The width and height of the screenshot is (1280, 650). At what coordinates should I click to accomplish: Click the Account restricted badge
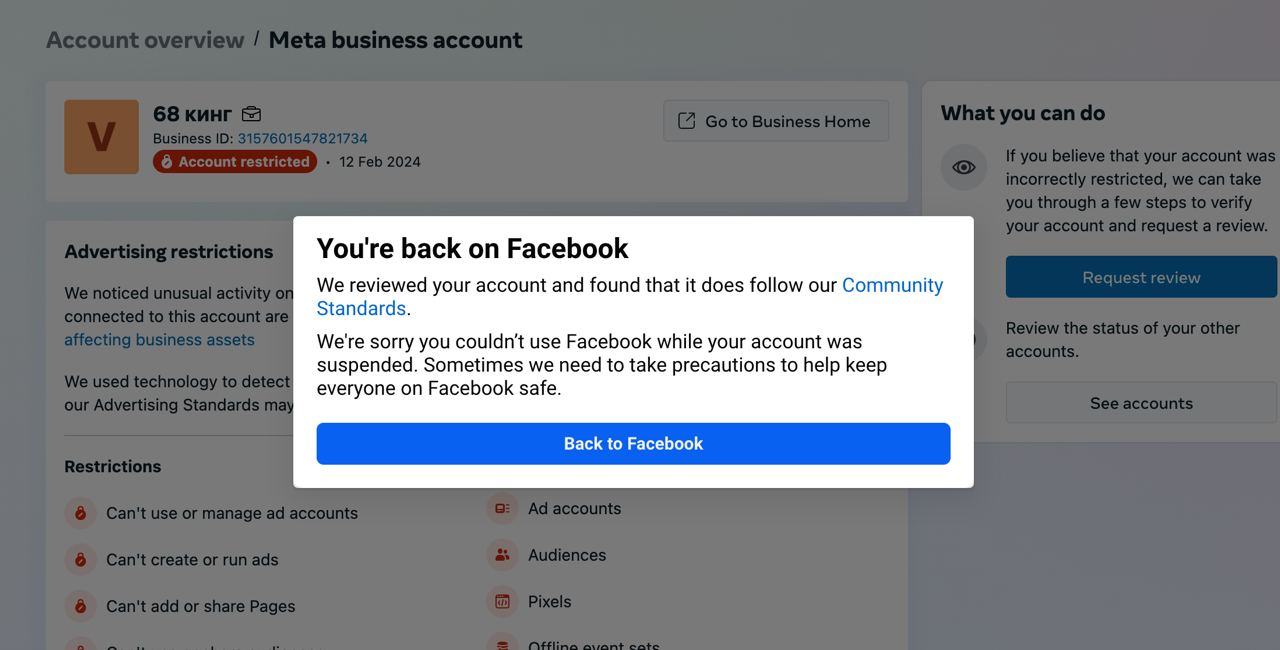(x=235, y=161)
